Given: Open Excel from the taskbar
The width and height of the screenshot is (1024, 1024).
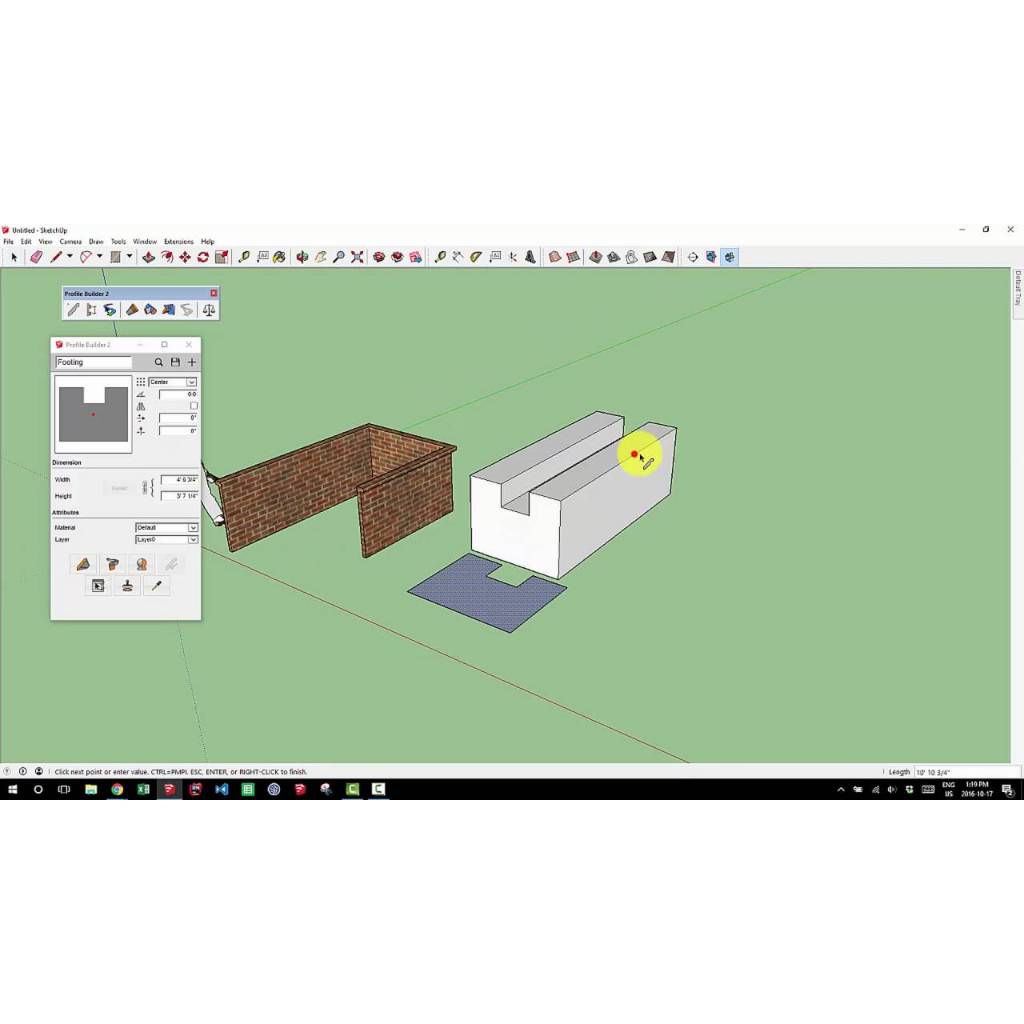Looking at the screenshot, I should [143, 790].
